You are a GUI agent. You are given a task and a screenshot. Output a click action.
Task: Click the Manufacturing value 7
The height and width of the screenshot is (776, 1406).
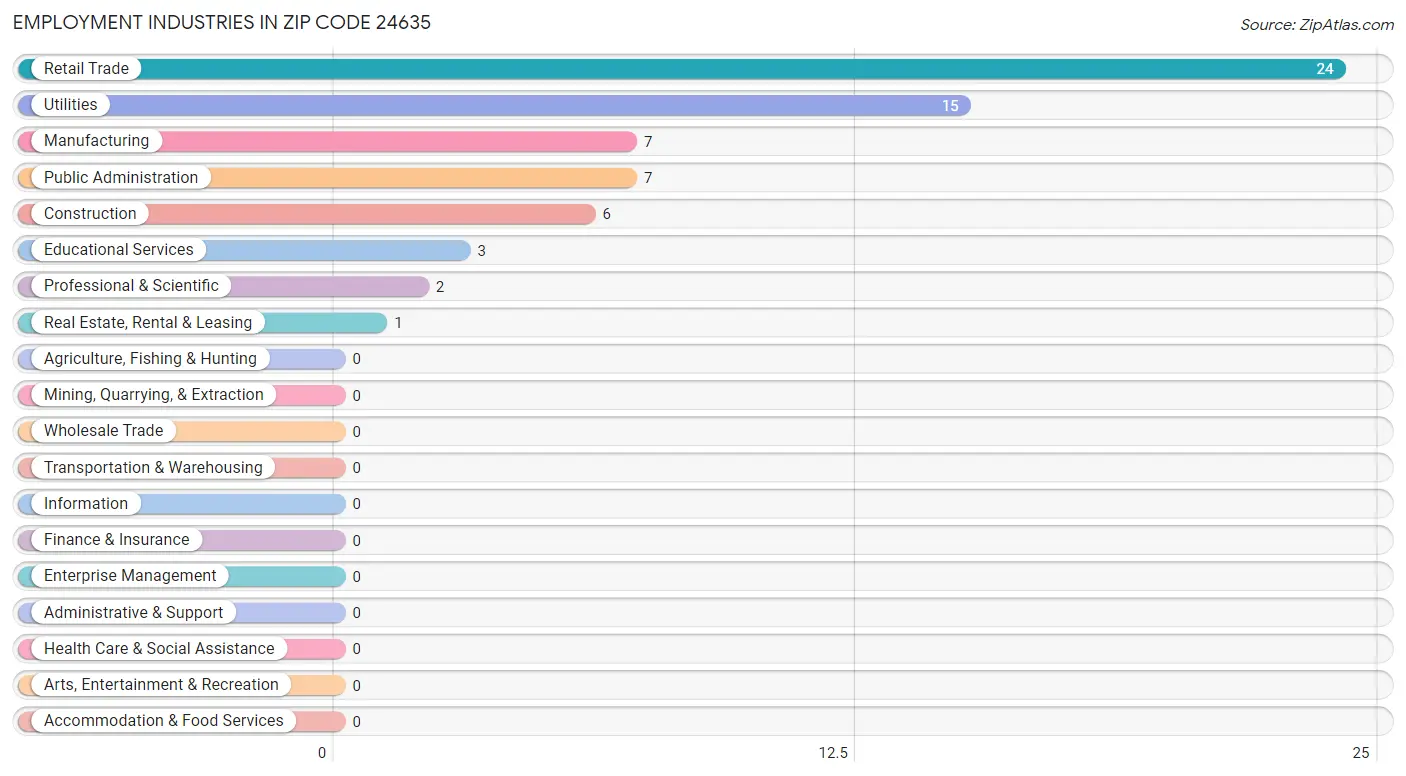[648, 142]
